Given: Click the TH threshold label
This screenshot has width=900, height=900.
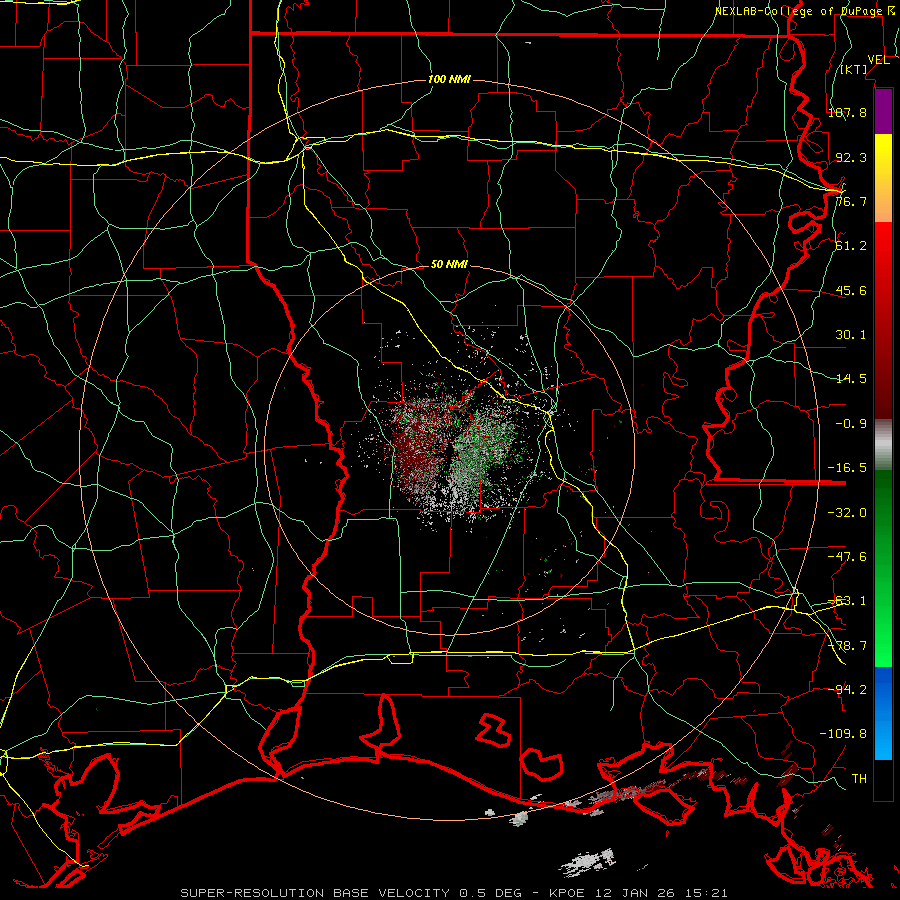Looking at the screenshot, I should (859, 779).
